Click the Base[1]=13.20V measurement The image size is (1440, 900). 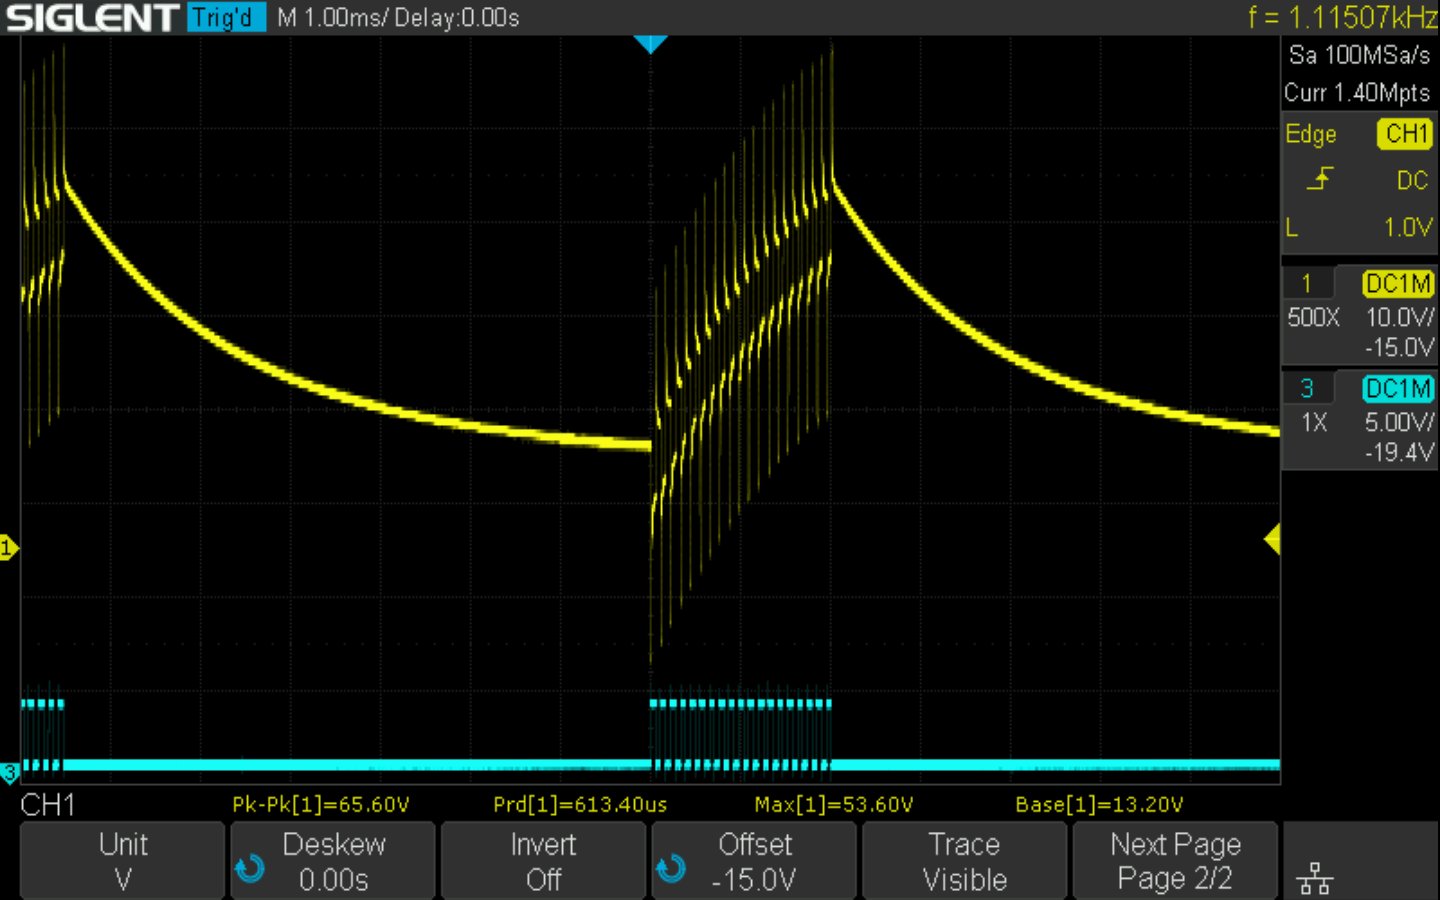(1099, 805)
